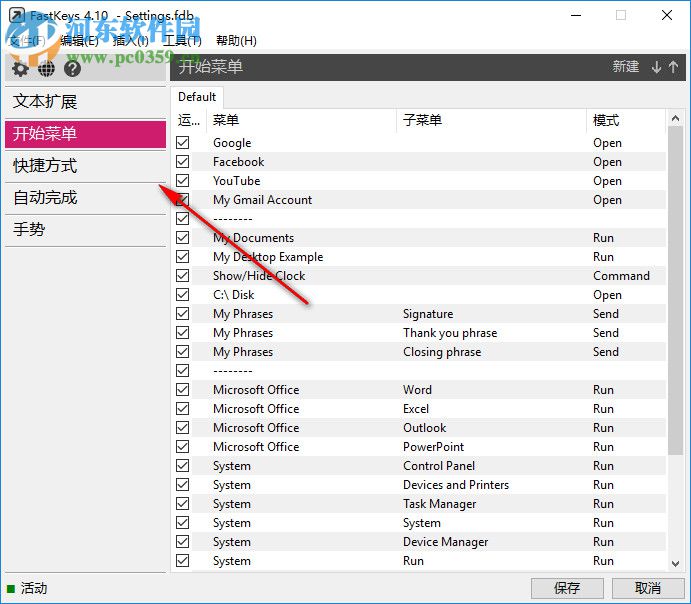The height and width of the screenshot is (604, 691).
Task: Select the My Desktop Example row
Action: (420, 256)
